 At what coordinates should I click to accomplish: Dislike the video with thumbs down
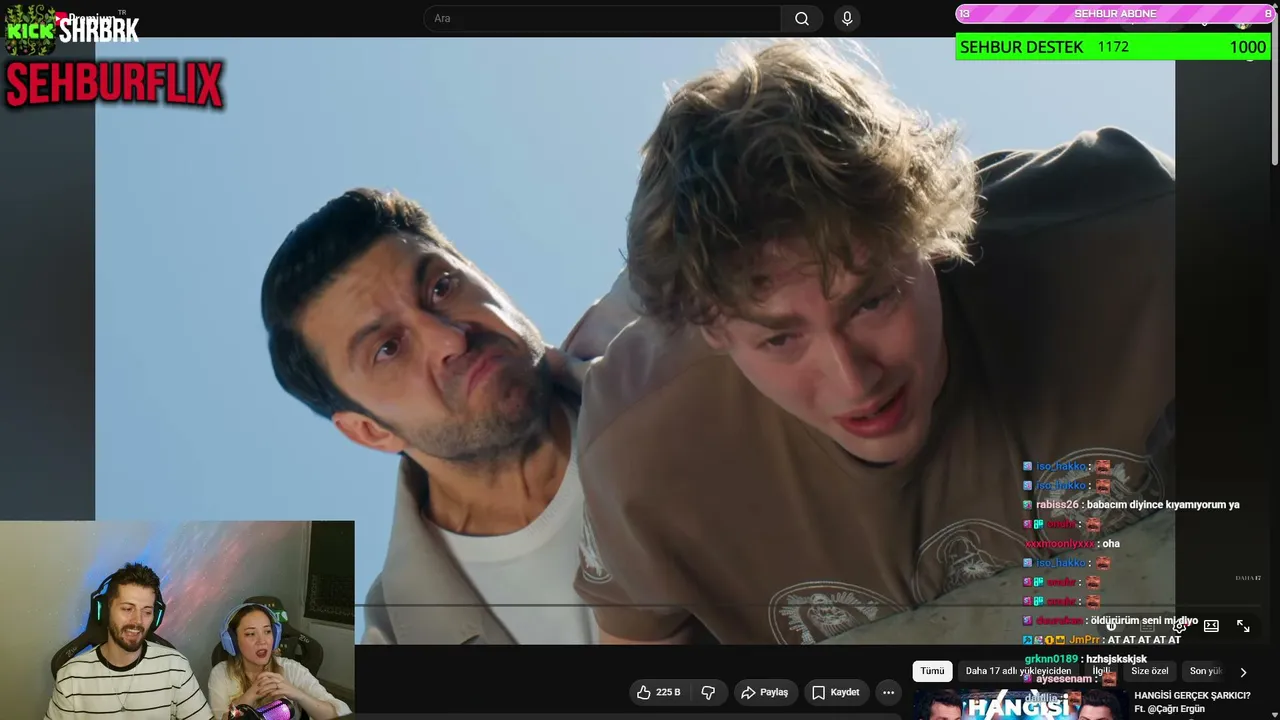tap(708, 692)
